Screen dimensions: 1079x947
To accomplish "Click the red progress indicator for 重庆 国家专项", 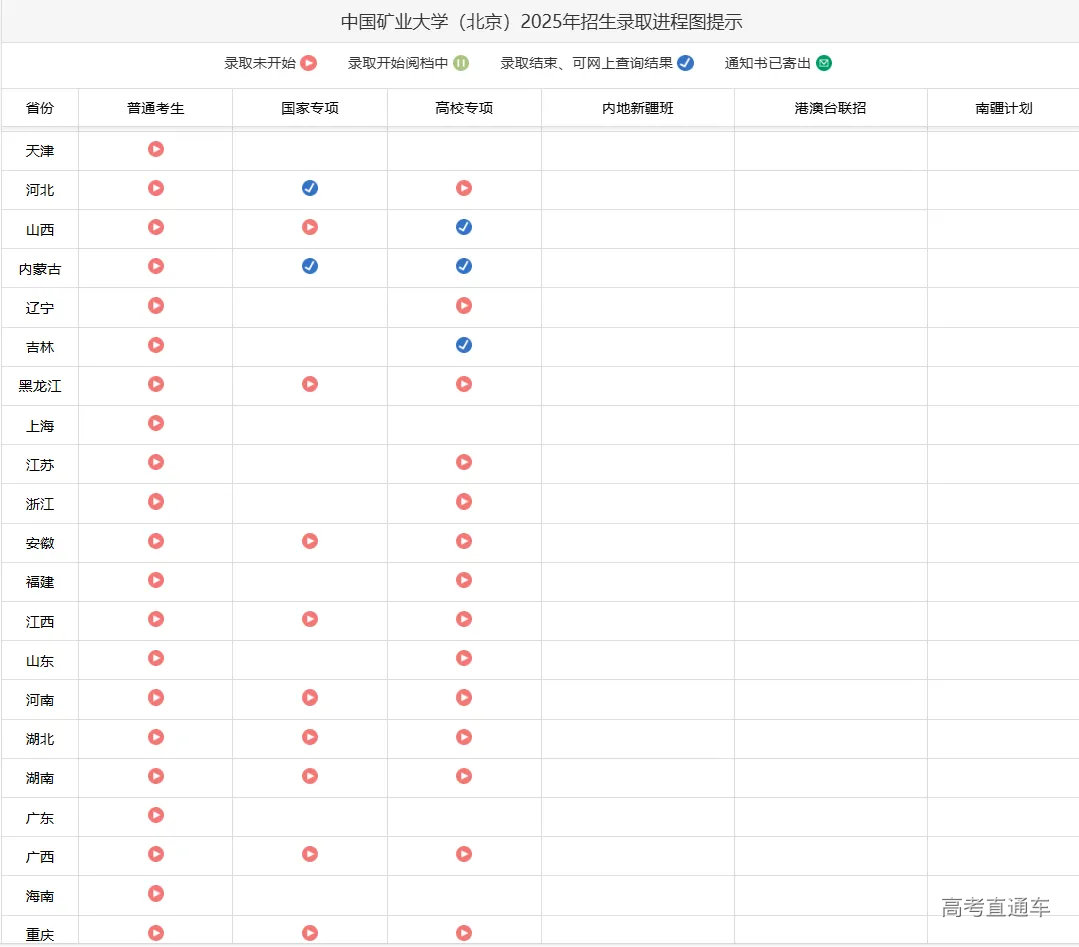I will pyautogui.click(x=310, y=932).
